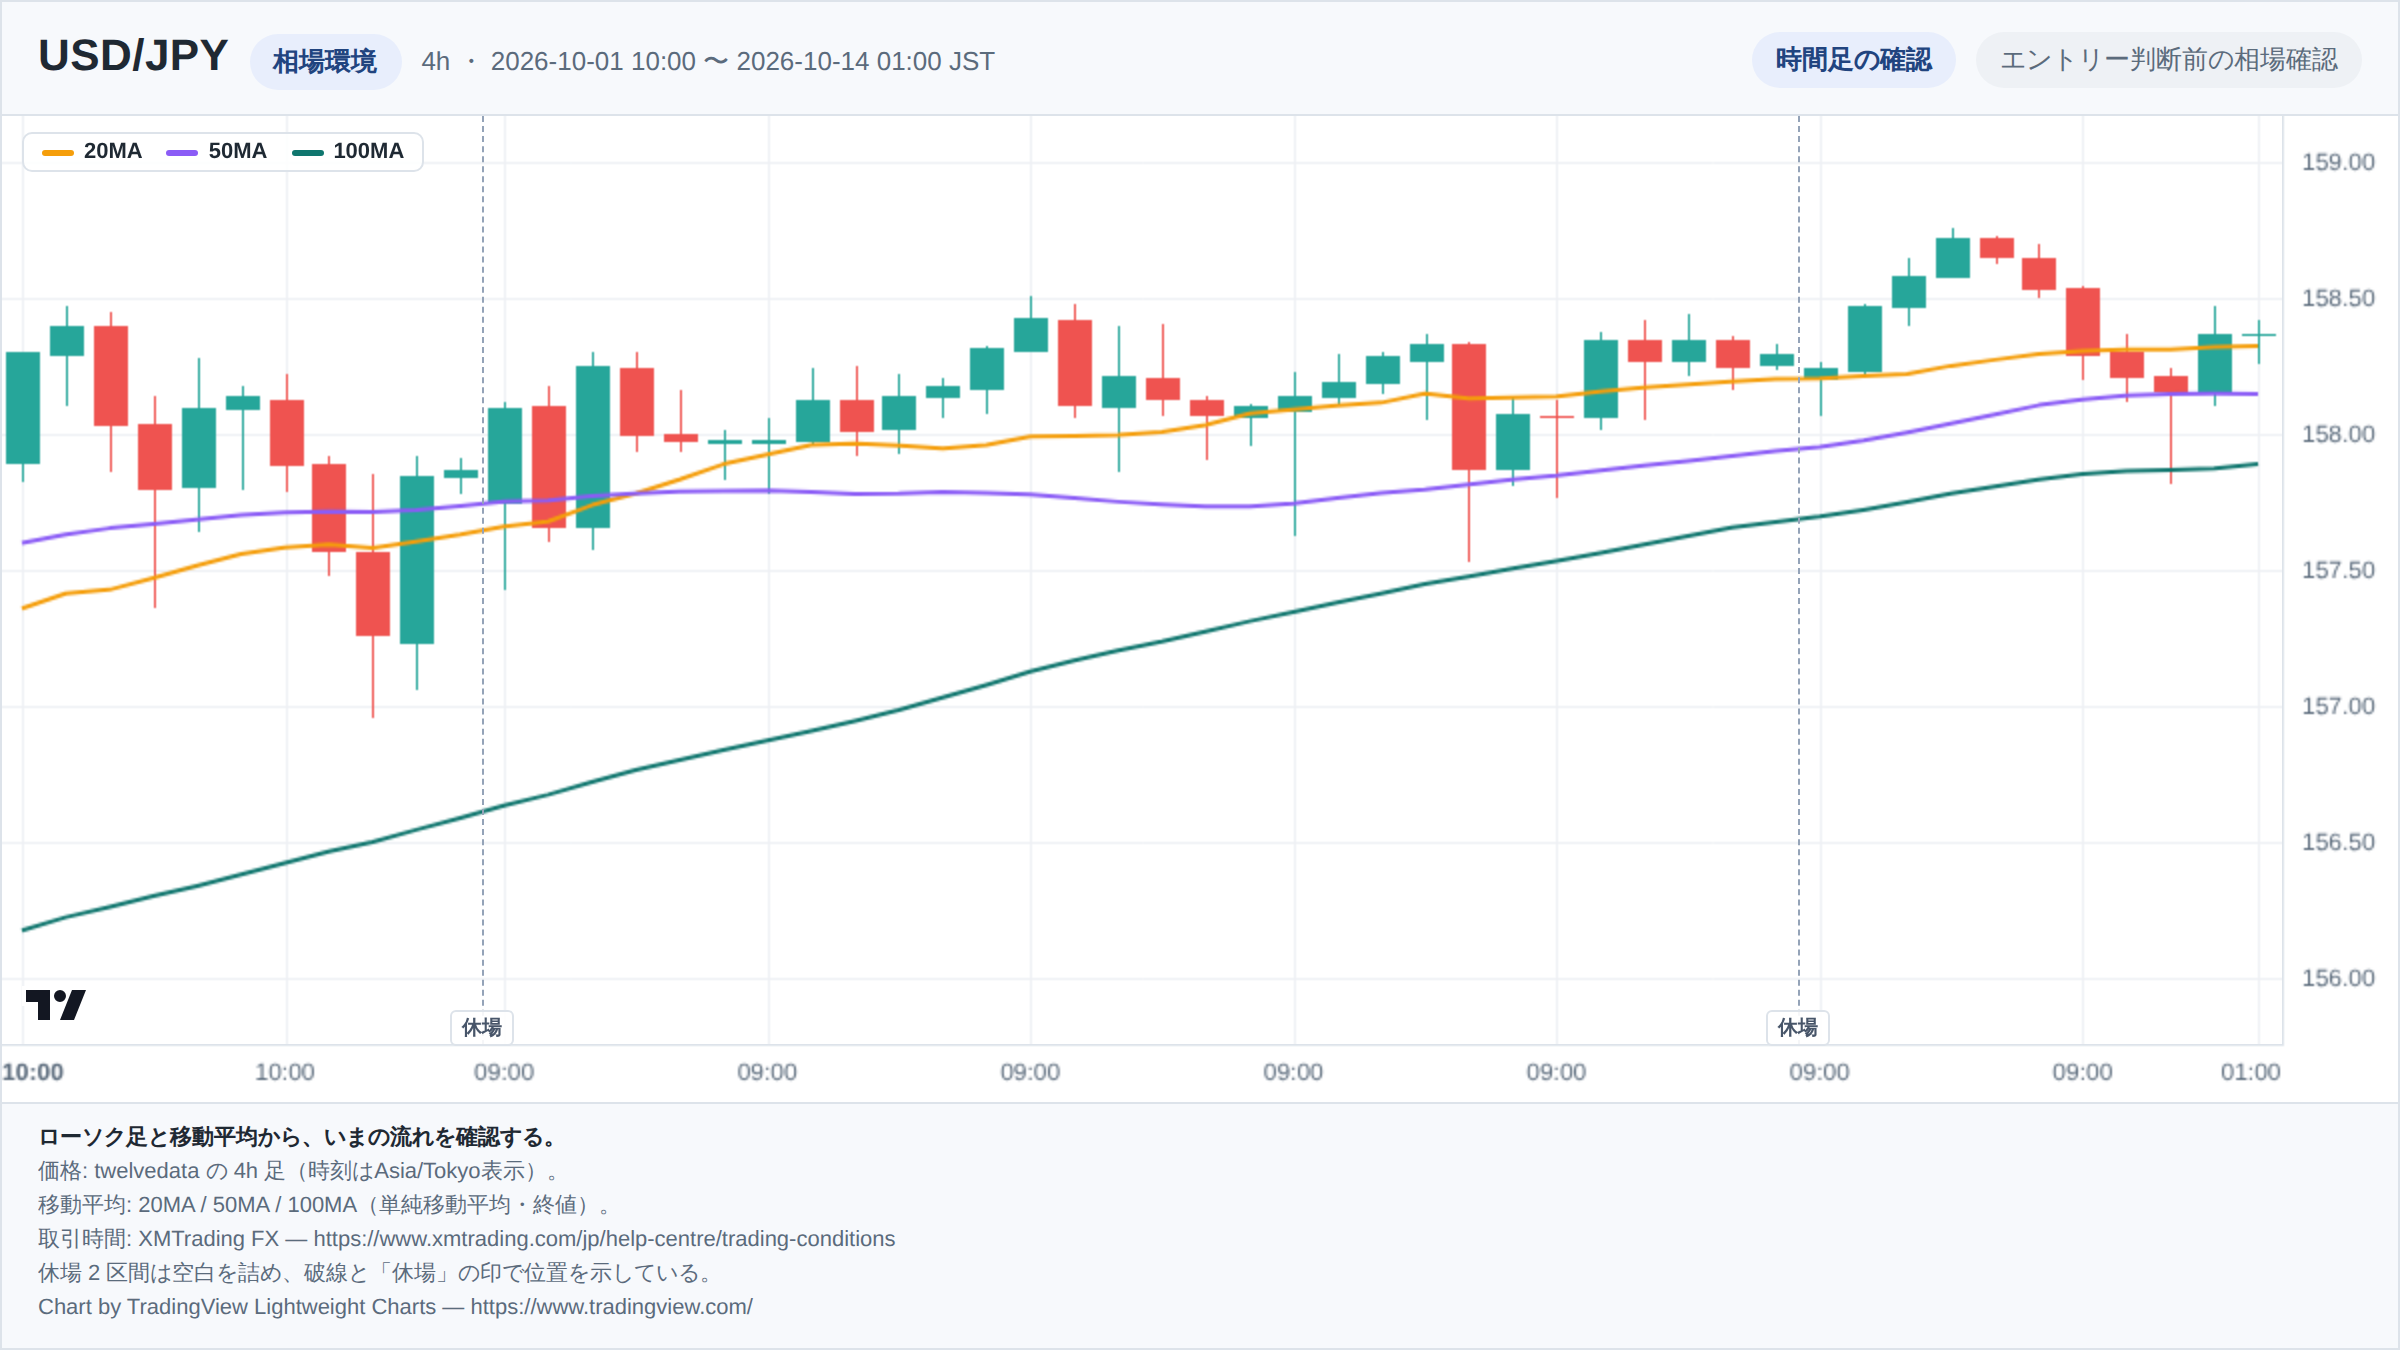This screenshot has width=2400, height=1350.
Task: Select the 相場環境 badge
Action: [325, 61]
